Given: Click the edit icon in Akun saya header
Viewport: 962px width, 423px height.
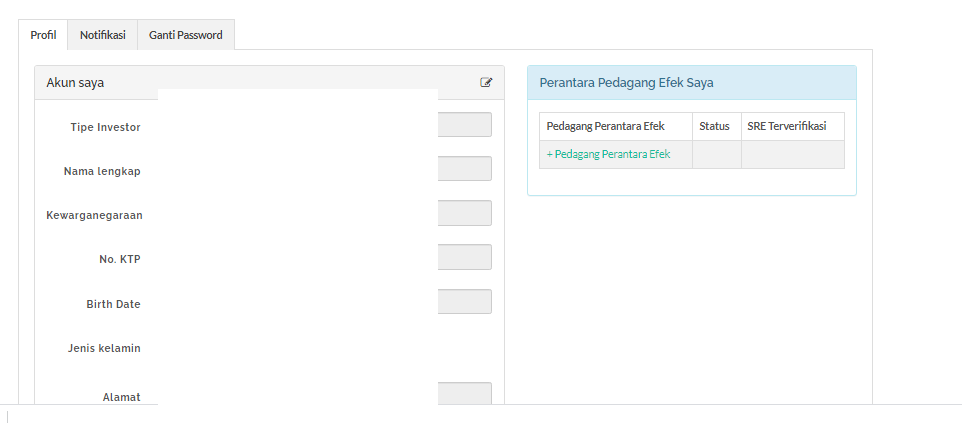Looking at the screenshot, I should [x=486, y=82].
